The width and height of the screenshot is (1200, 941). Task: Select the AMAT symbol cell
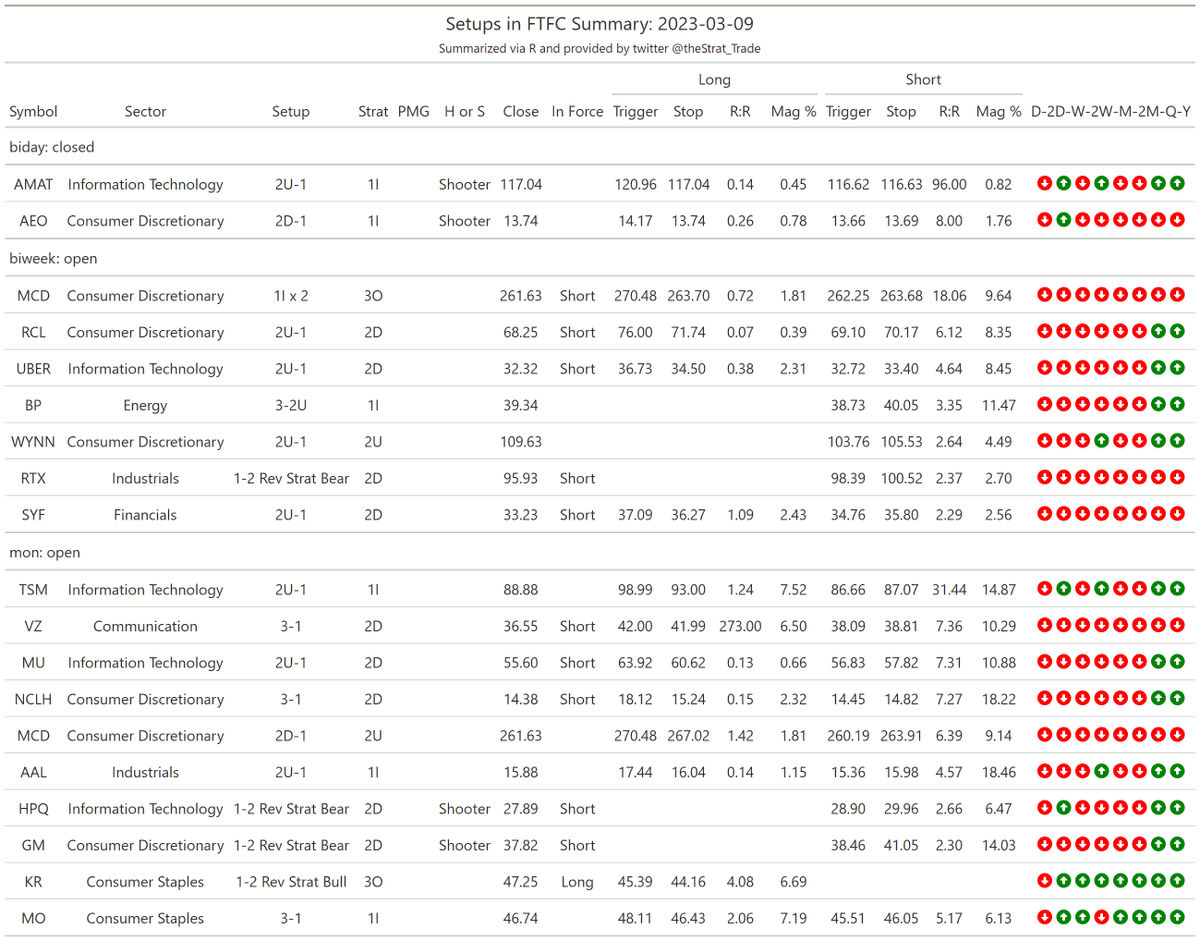coord(33,184)
